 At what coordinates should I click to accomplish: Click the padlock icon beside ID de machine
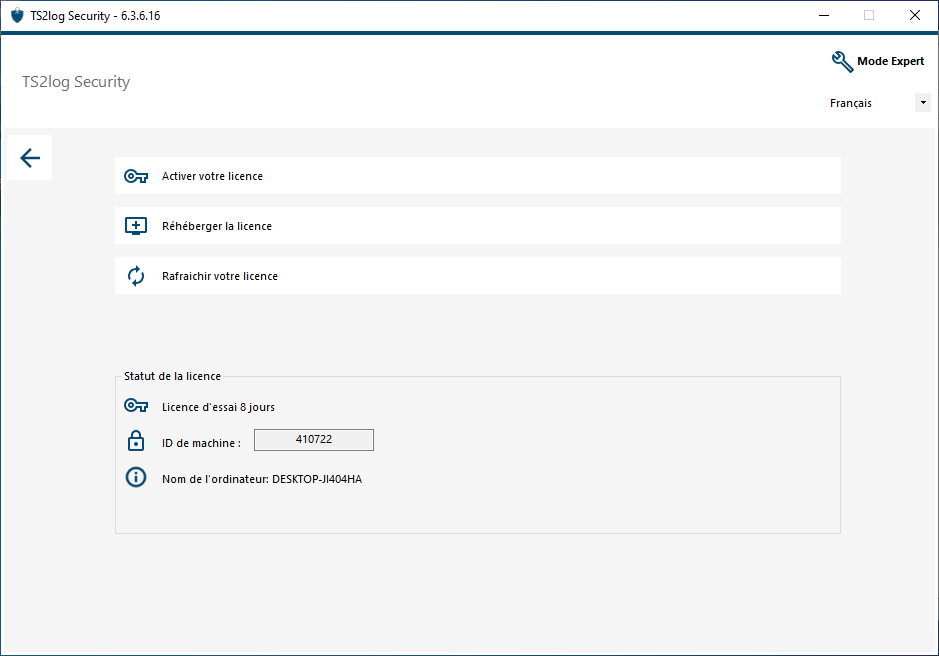coord(136,441)
